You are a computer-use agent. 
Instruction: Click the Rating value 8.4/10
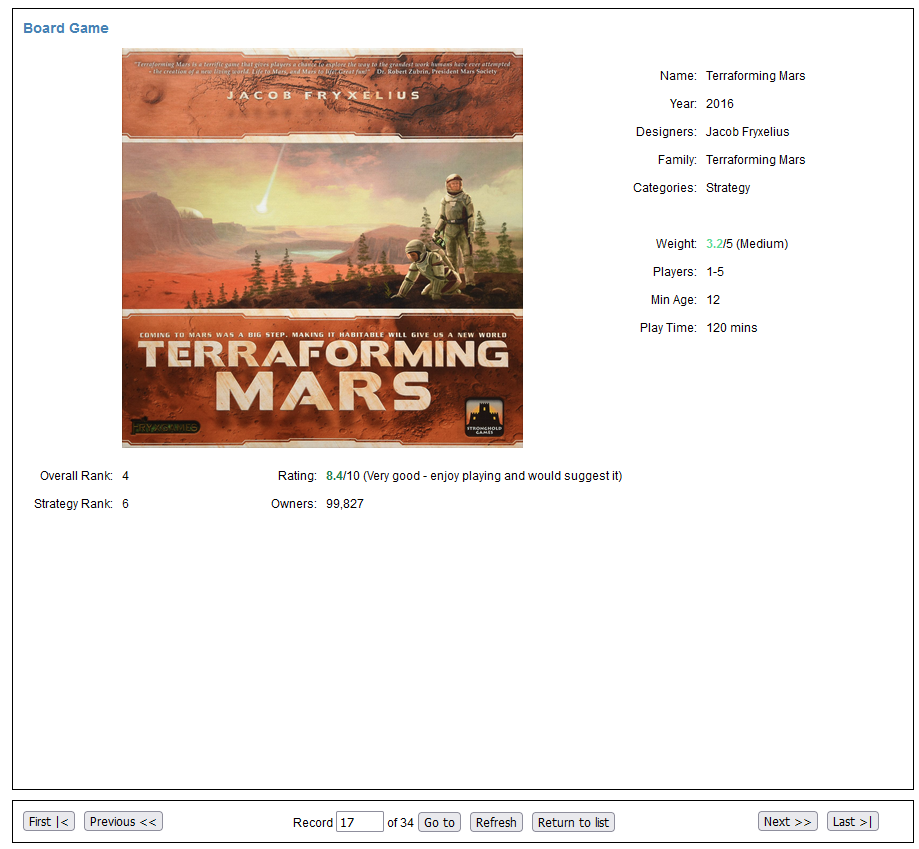pyautogui.click(x=342, y=476)
